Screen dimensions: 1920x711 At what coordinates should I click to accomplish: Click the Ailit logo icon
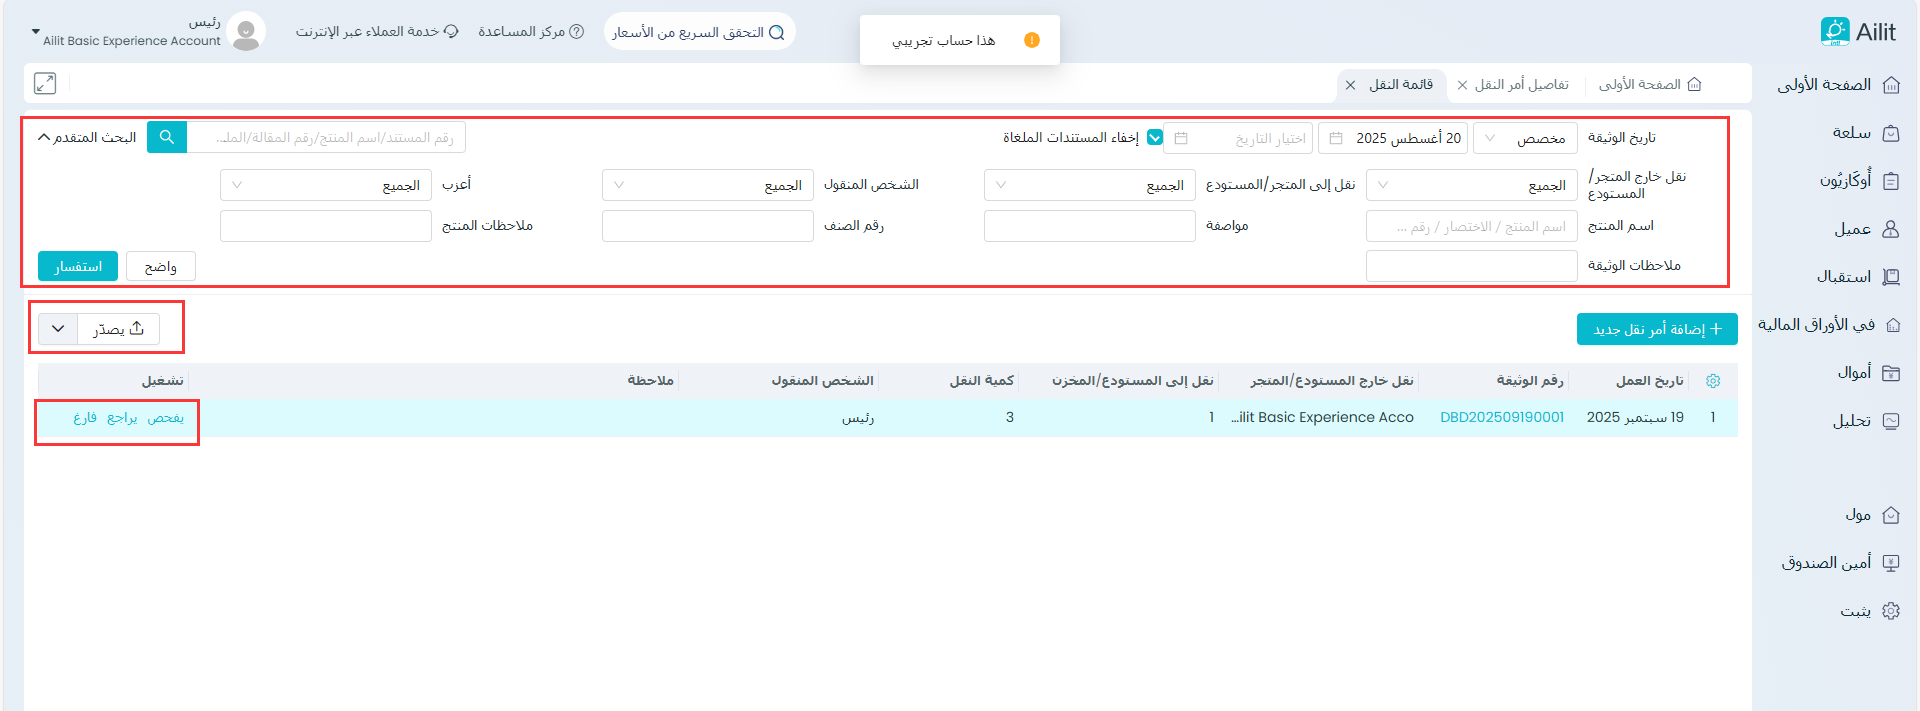(1834, 32)
